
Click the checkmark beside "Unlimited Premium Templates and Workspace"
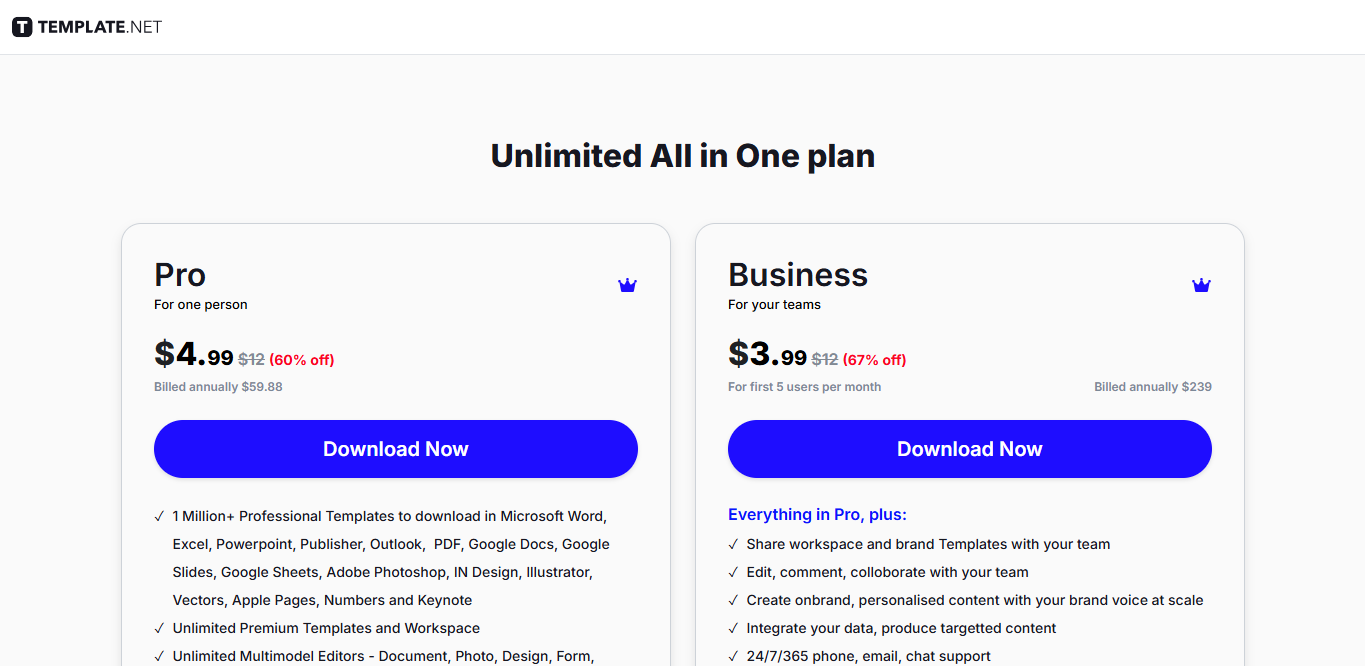click(159, 628)
